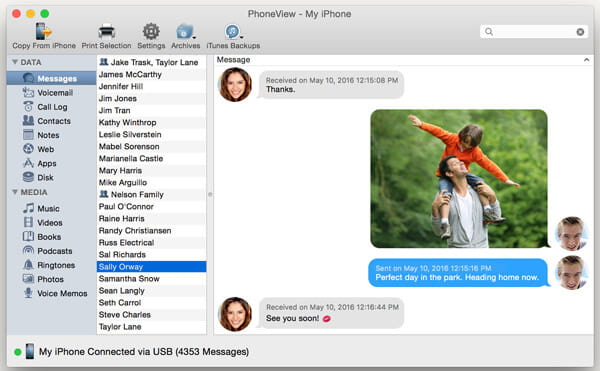
Task: Select the Nelson Family group conversation
Action: pos(152,194)
